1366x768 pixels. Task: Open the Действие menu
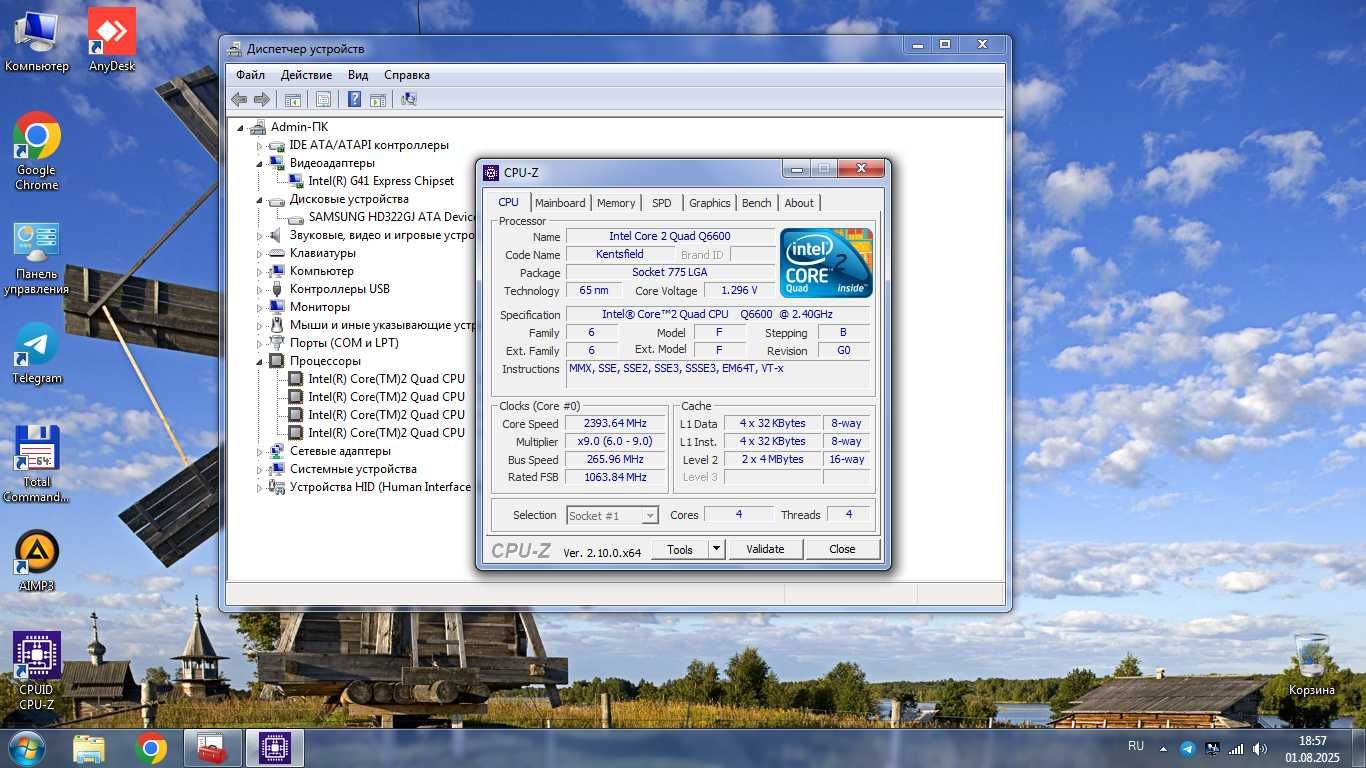point(306,75)
